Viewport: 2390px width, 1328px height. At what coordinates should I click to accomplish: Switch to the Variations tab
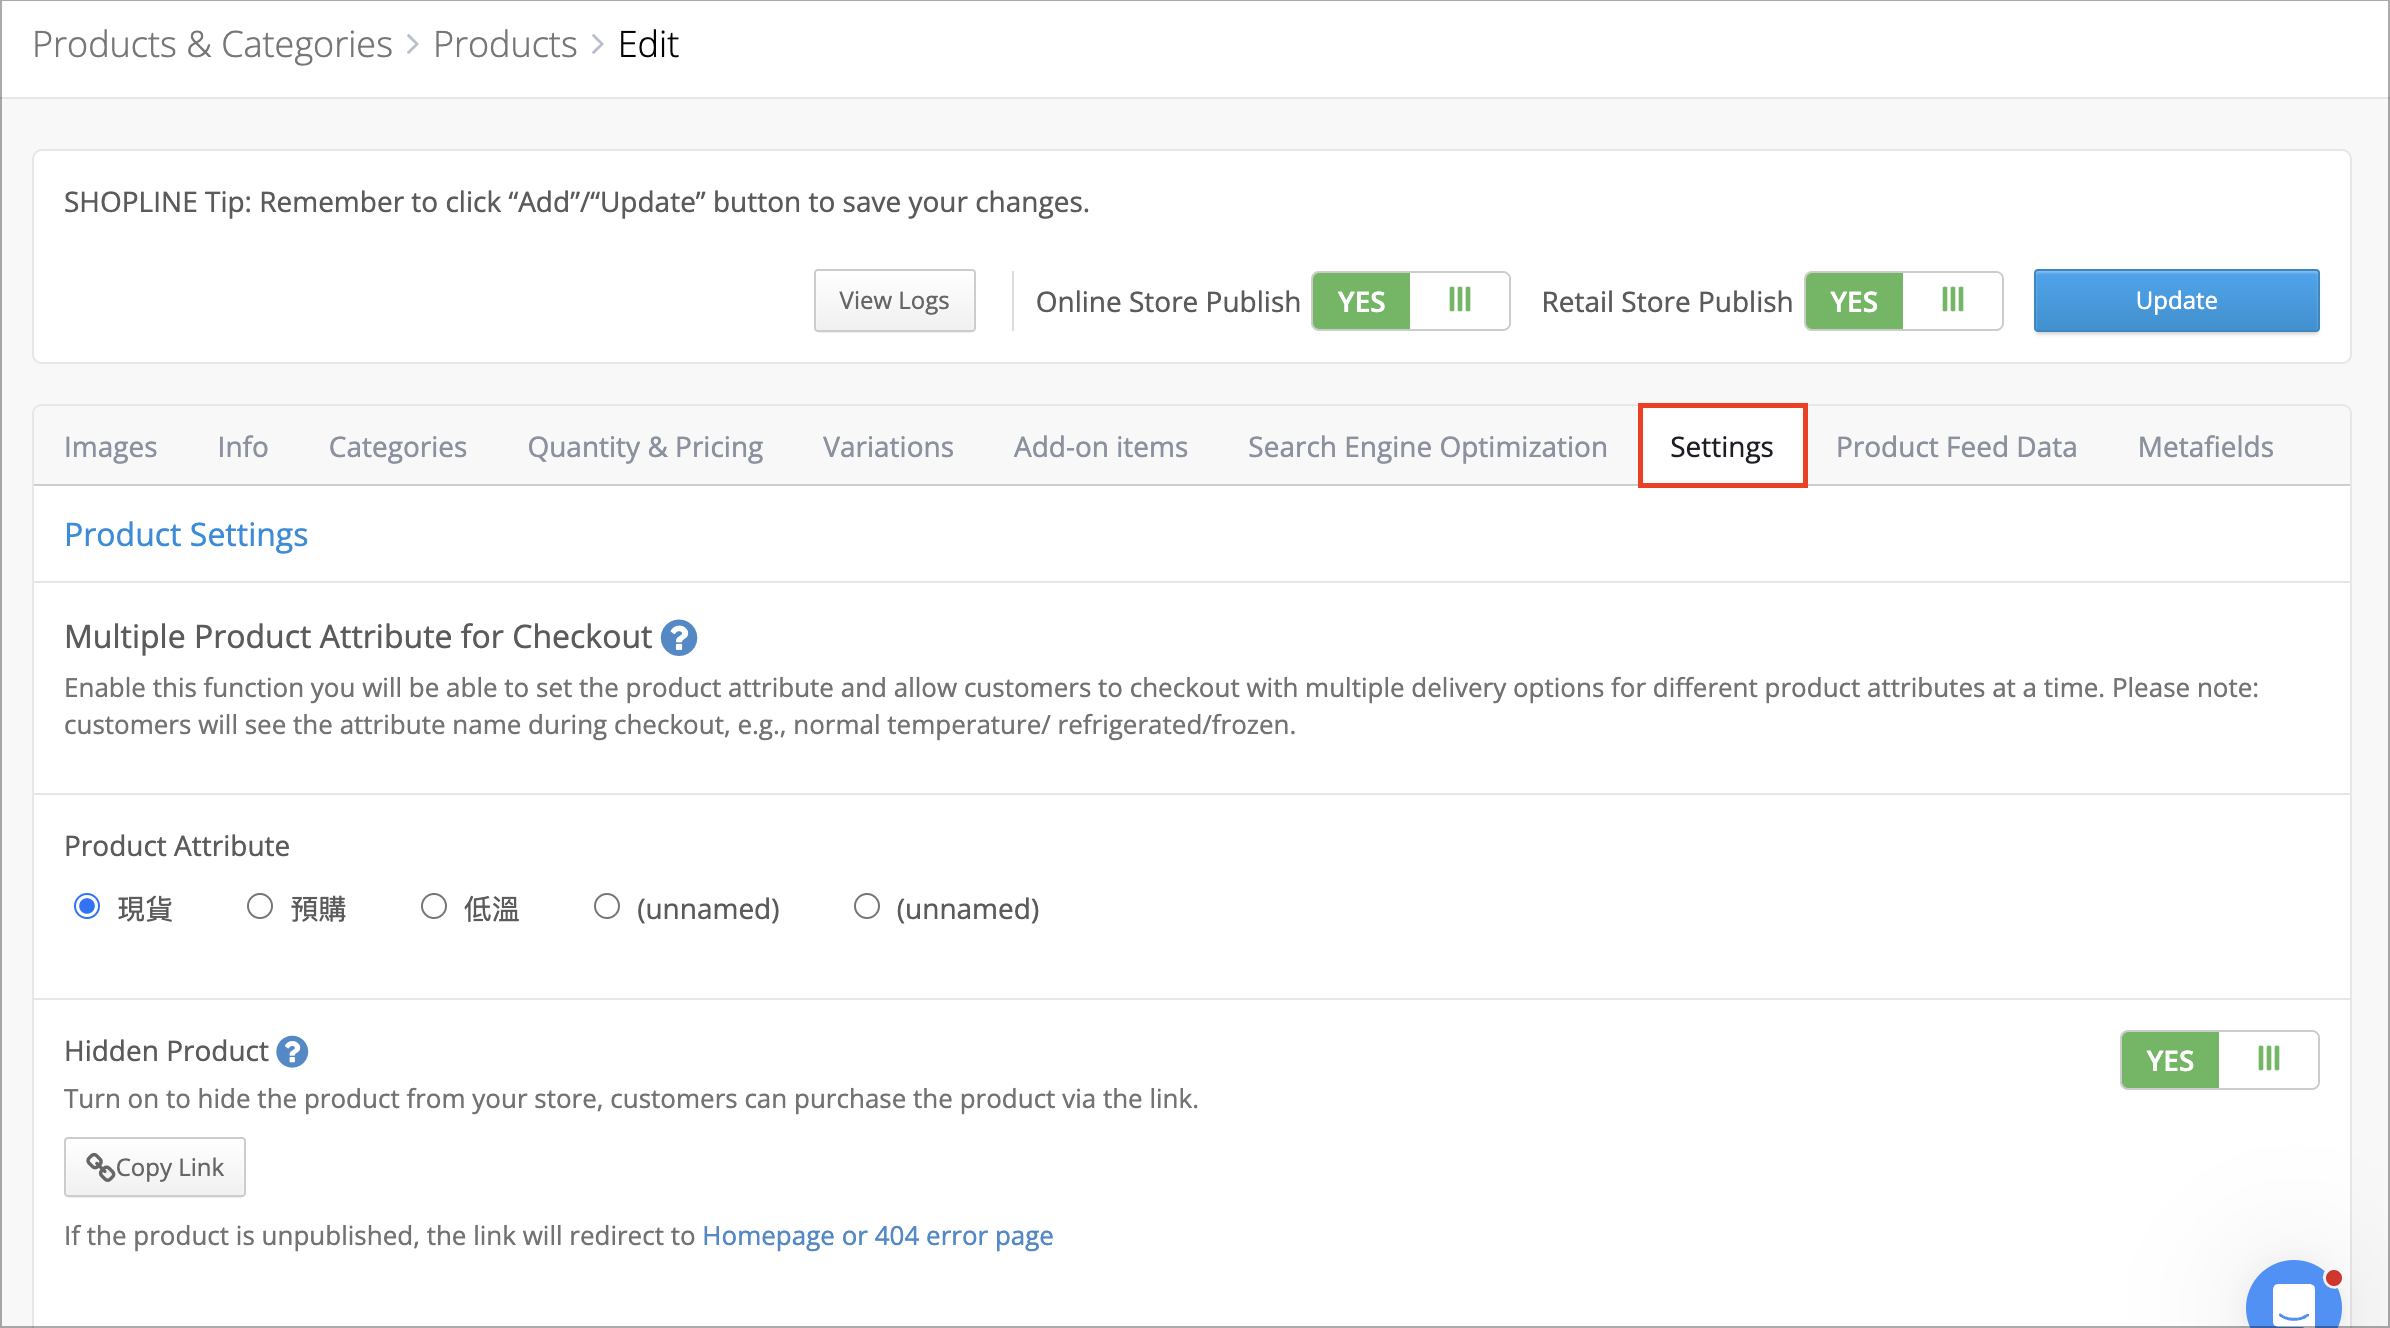click(888, 446)
